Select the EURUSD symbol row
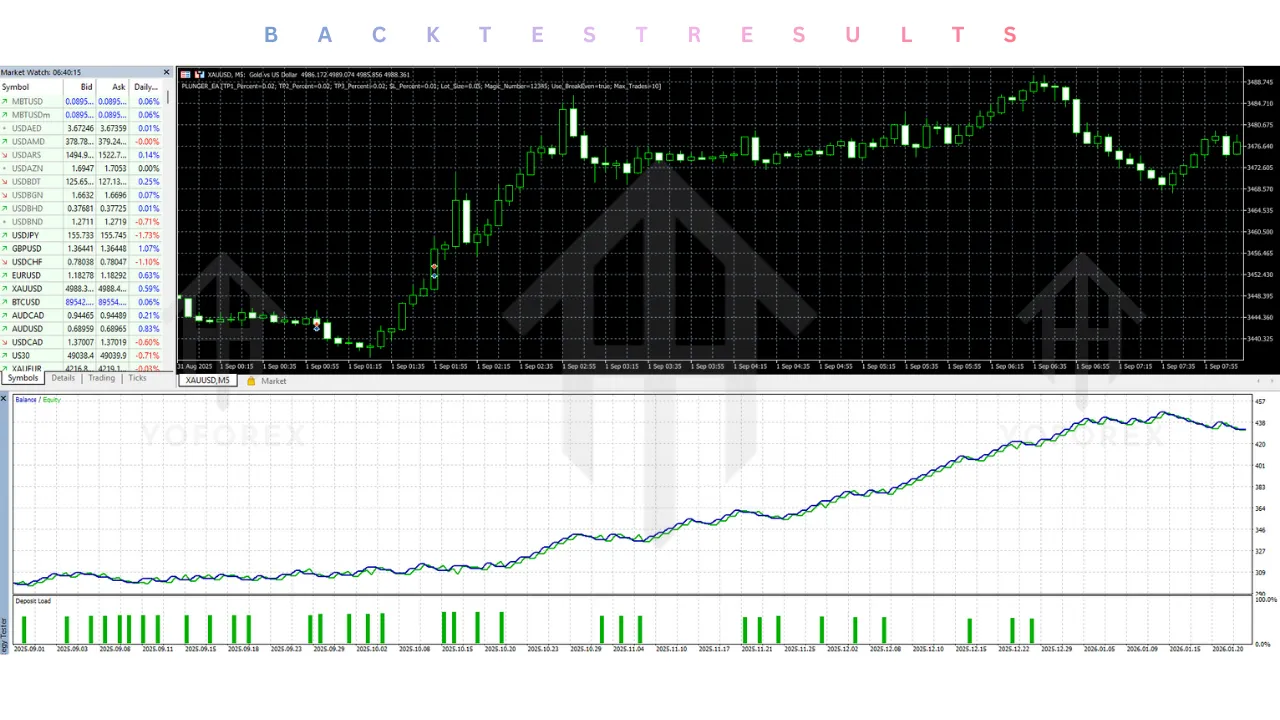Image resolution: width=1280 pixels, height=720 pixels. click(82, 275)
